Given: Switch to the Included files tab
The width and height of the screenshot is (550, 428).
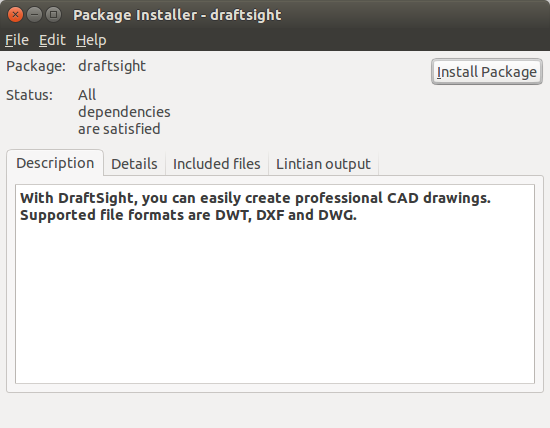Looking at the screenshot, I should (x=217, y=164).
